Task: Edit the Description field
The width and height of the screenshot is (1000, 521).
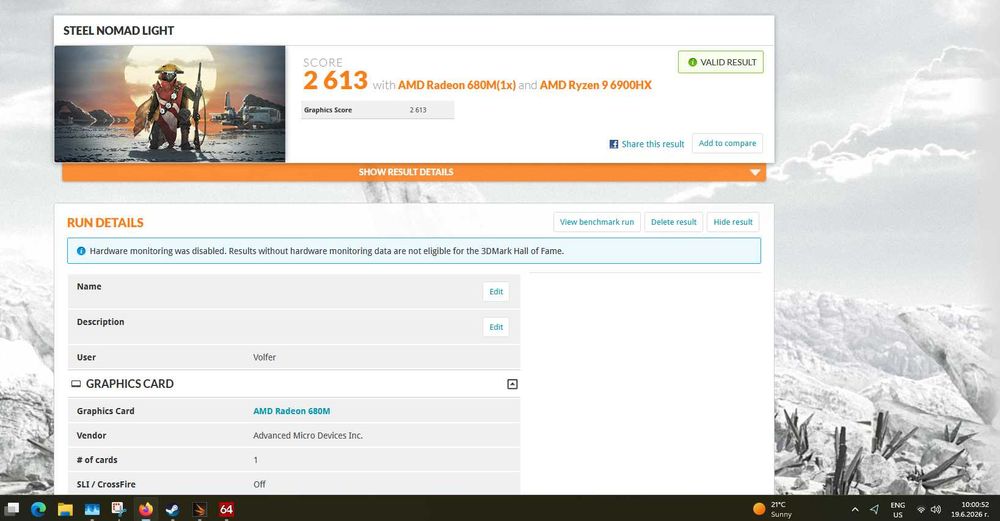Action: (x=496, y=327)
